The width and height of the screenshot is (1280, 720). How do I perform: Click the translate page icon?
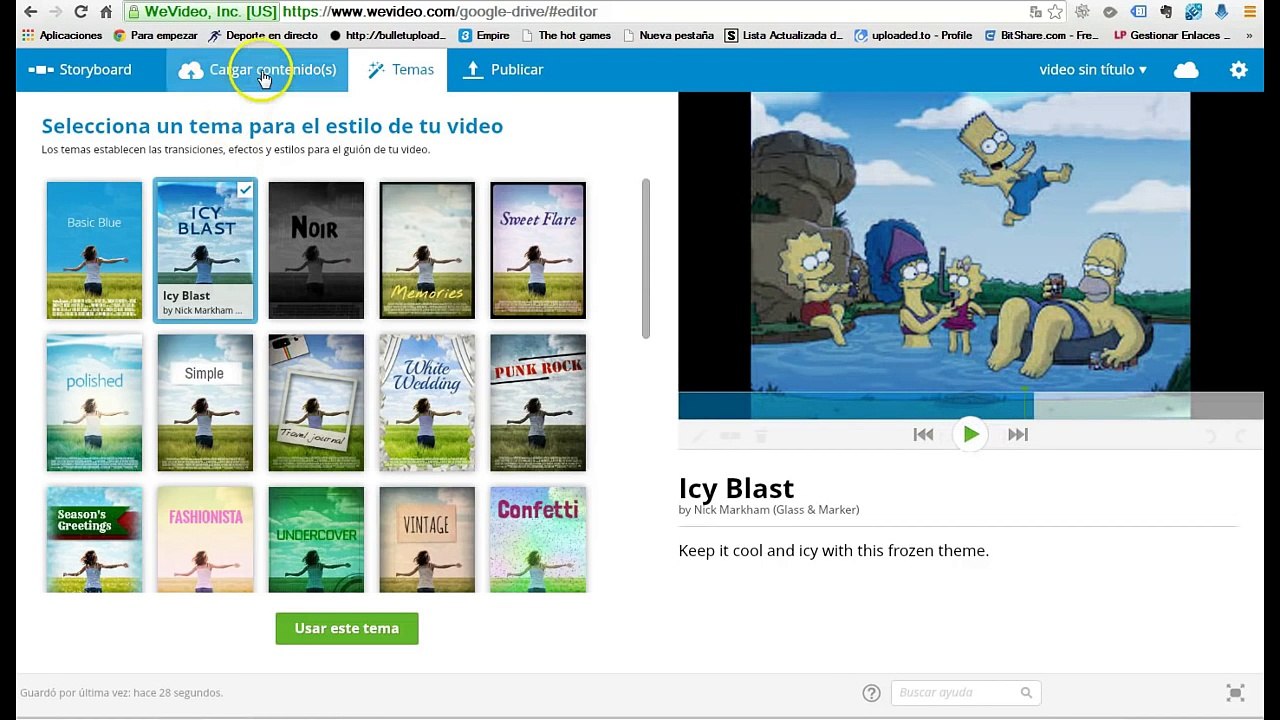point(1035,12)
